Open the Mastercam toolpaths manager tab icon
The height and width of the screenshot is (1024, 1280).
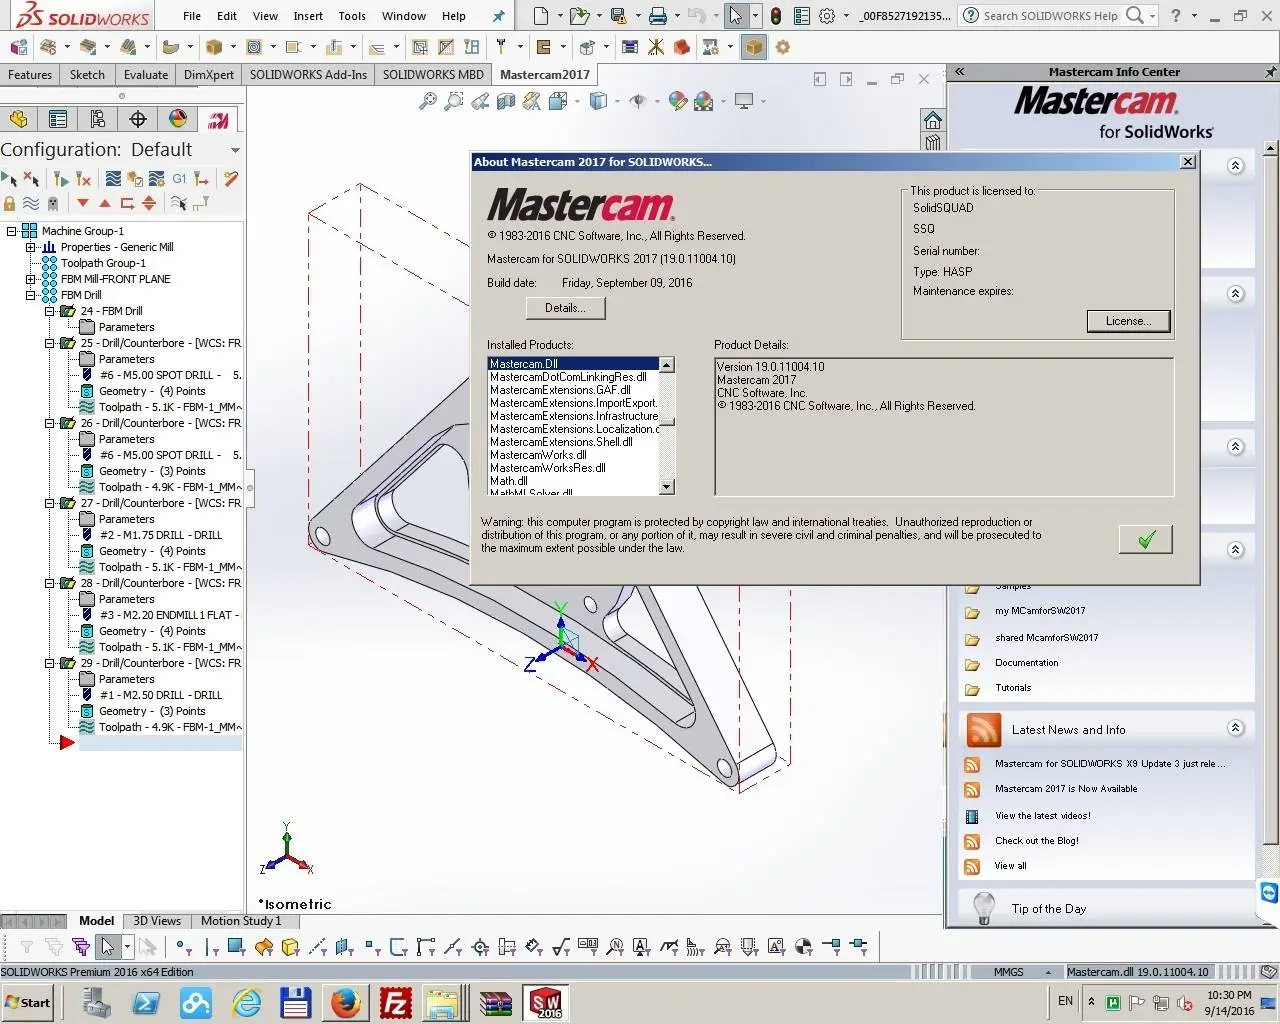[218, 119]
